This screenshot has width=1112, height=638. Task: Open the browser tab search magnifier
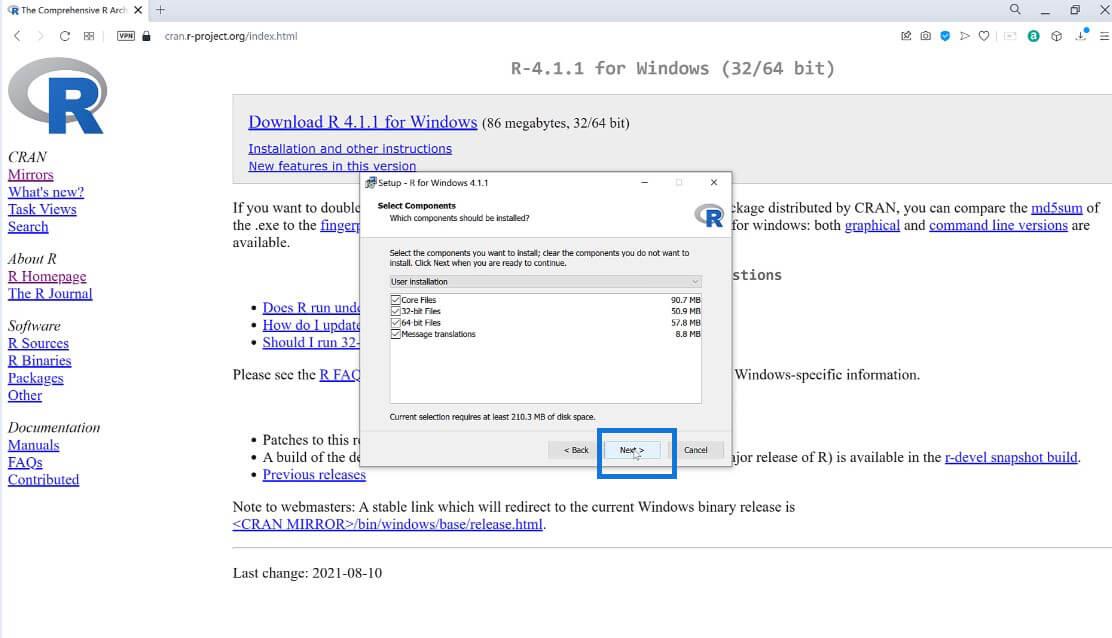point(1015,9)
